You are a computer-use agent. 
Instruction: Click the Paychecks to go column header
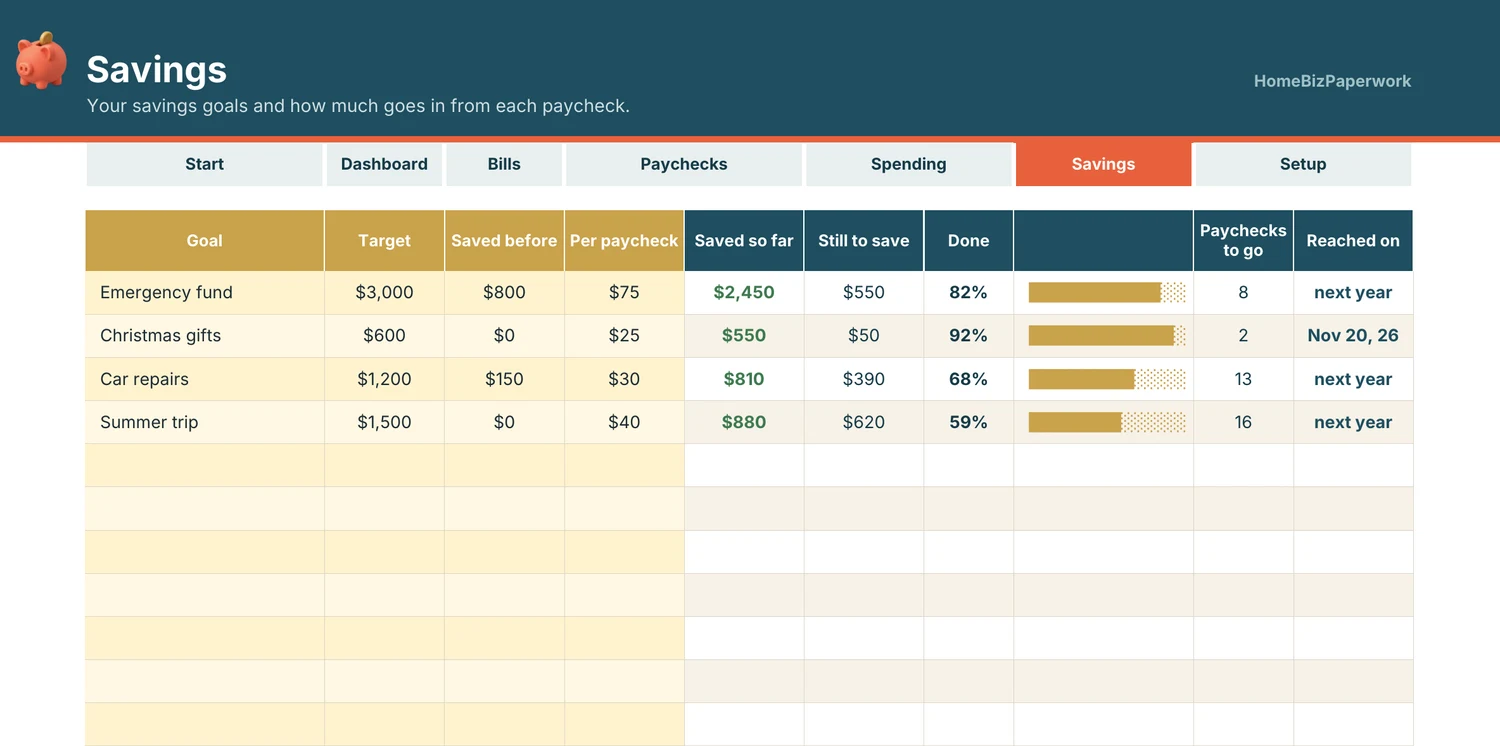tap(1243, 241)
